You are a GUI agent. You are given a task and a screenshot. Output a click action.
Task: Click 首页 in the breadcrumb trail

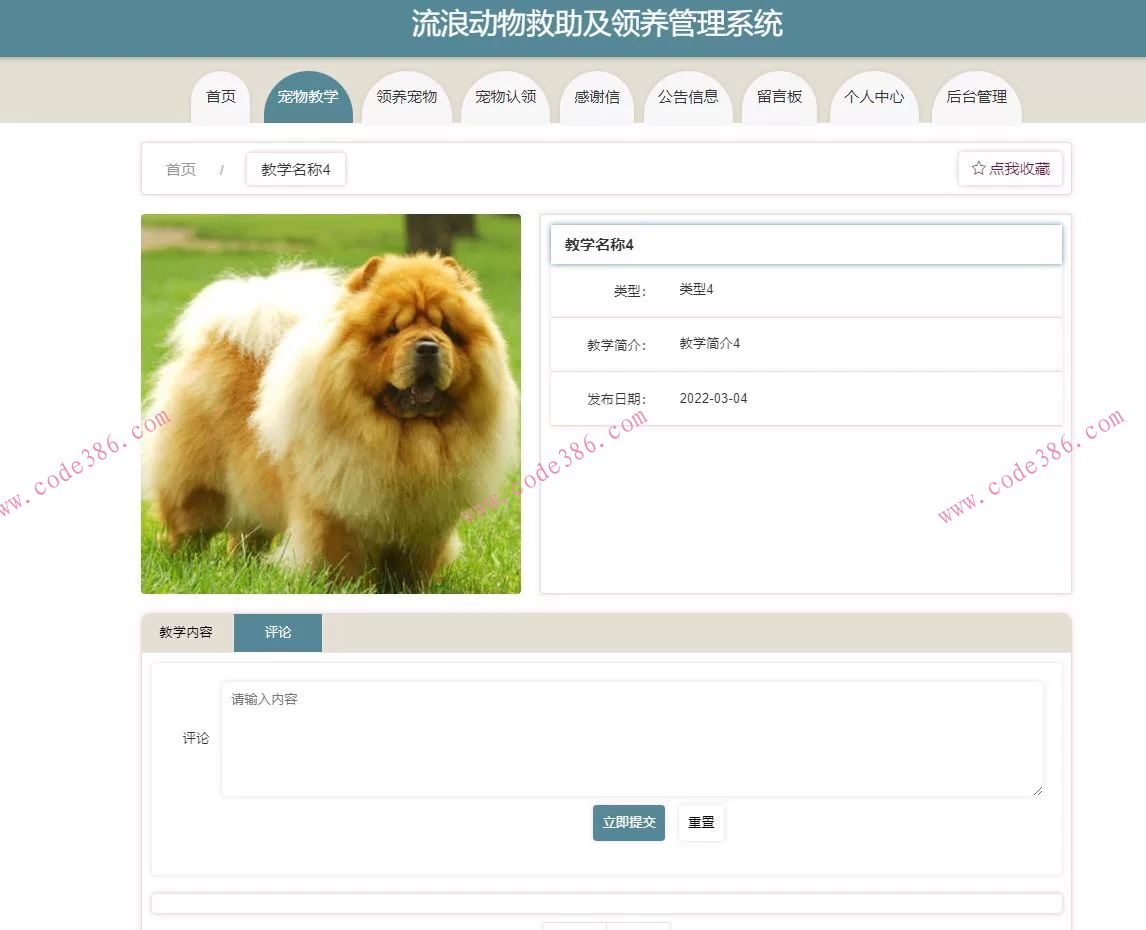tap(180, 169)
